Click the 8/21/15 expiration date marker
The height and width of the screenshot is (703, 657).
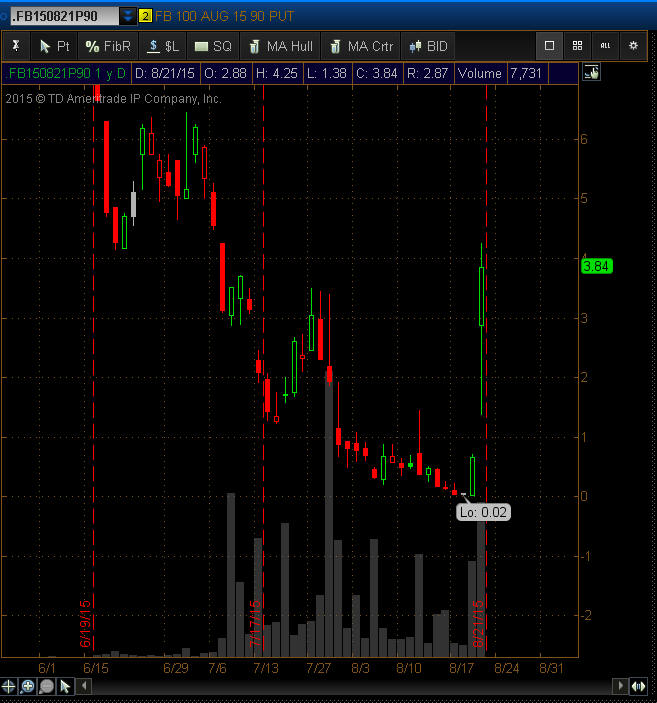[479, 624]
